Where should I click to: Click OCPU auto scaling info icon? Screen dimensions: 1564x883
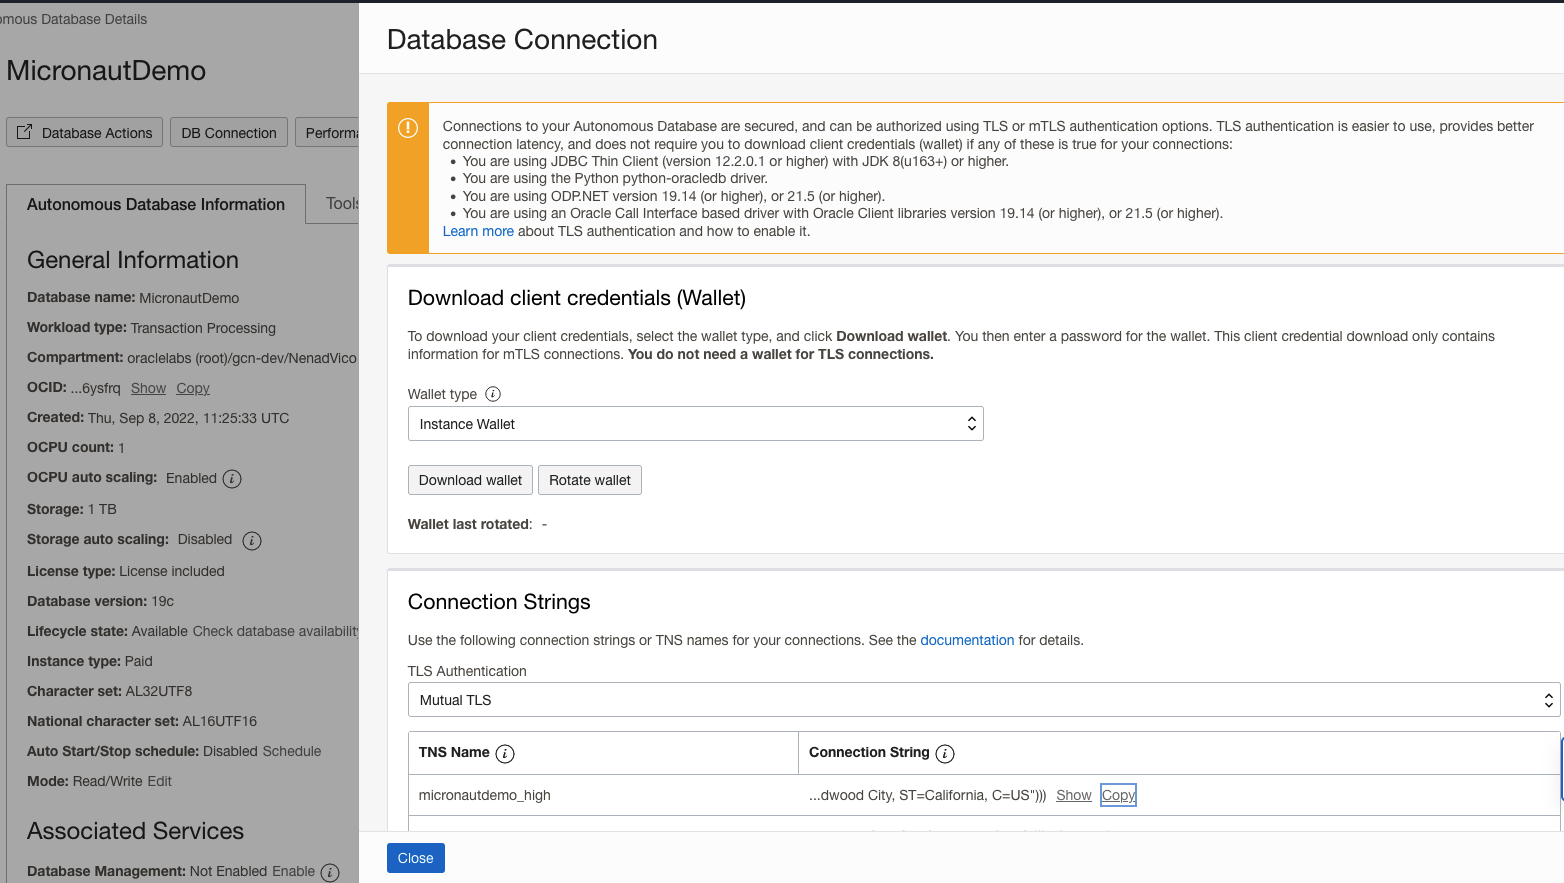click(x=232, y=479)
